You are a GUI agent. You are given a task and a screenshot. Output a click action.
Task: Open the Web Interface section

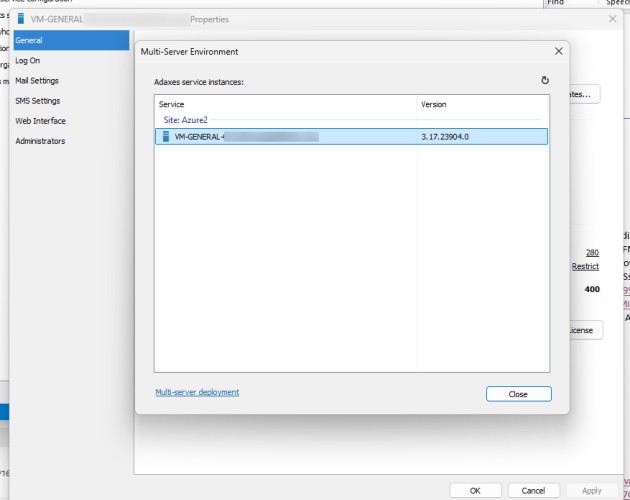pos(40,121)
